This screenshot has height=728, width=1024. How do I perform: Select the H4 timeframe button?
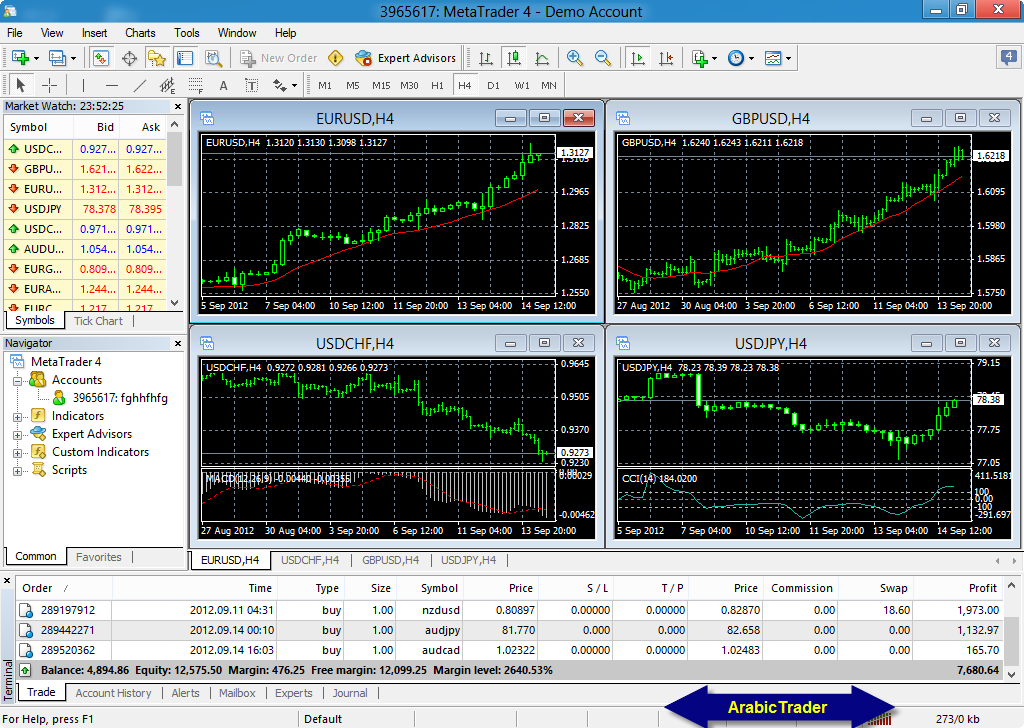(x=464, y=86)
